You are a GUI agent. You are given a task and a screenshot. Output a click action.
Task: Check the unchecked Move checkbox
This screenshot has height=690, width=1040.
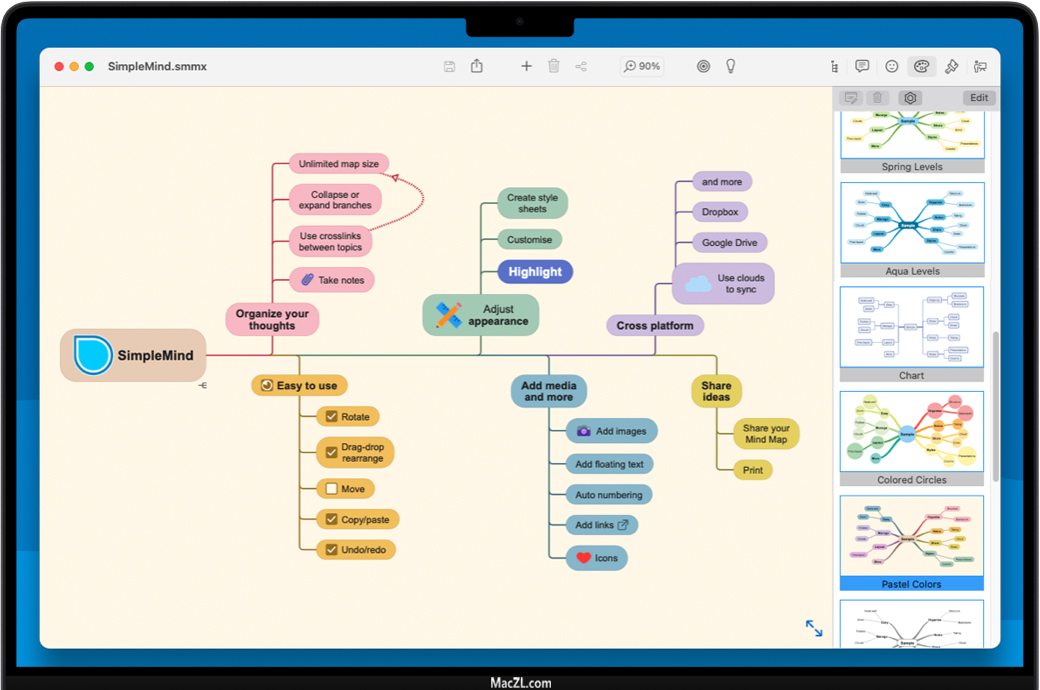coord(332,489)
